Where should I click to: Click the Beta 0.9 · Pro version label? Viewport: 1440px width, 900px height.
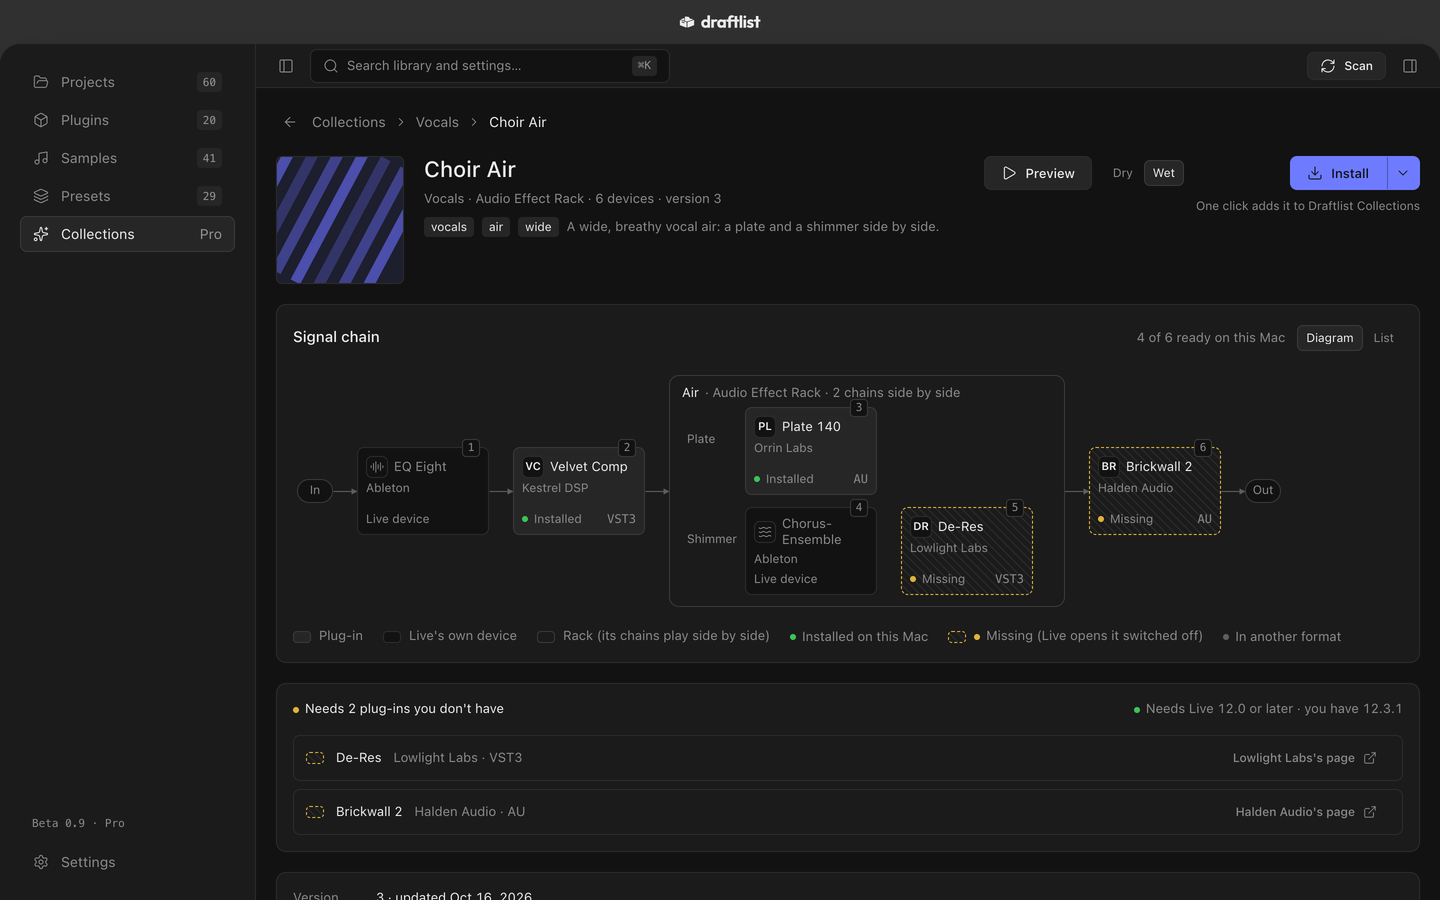click(78, 823)
